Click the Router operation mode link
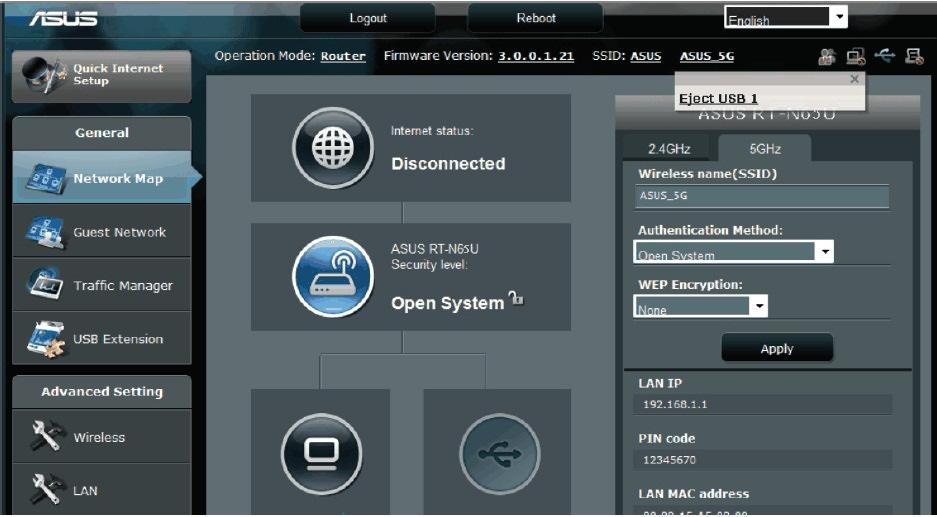The width and height of the screenshot is (937, 517). tap(343, 56)
